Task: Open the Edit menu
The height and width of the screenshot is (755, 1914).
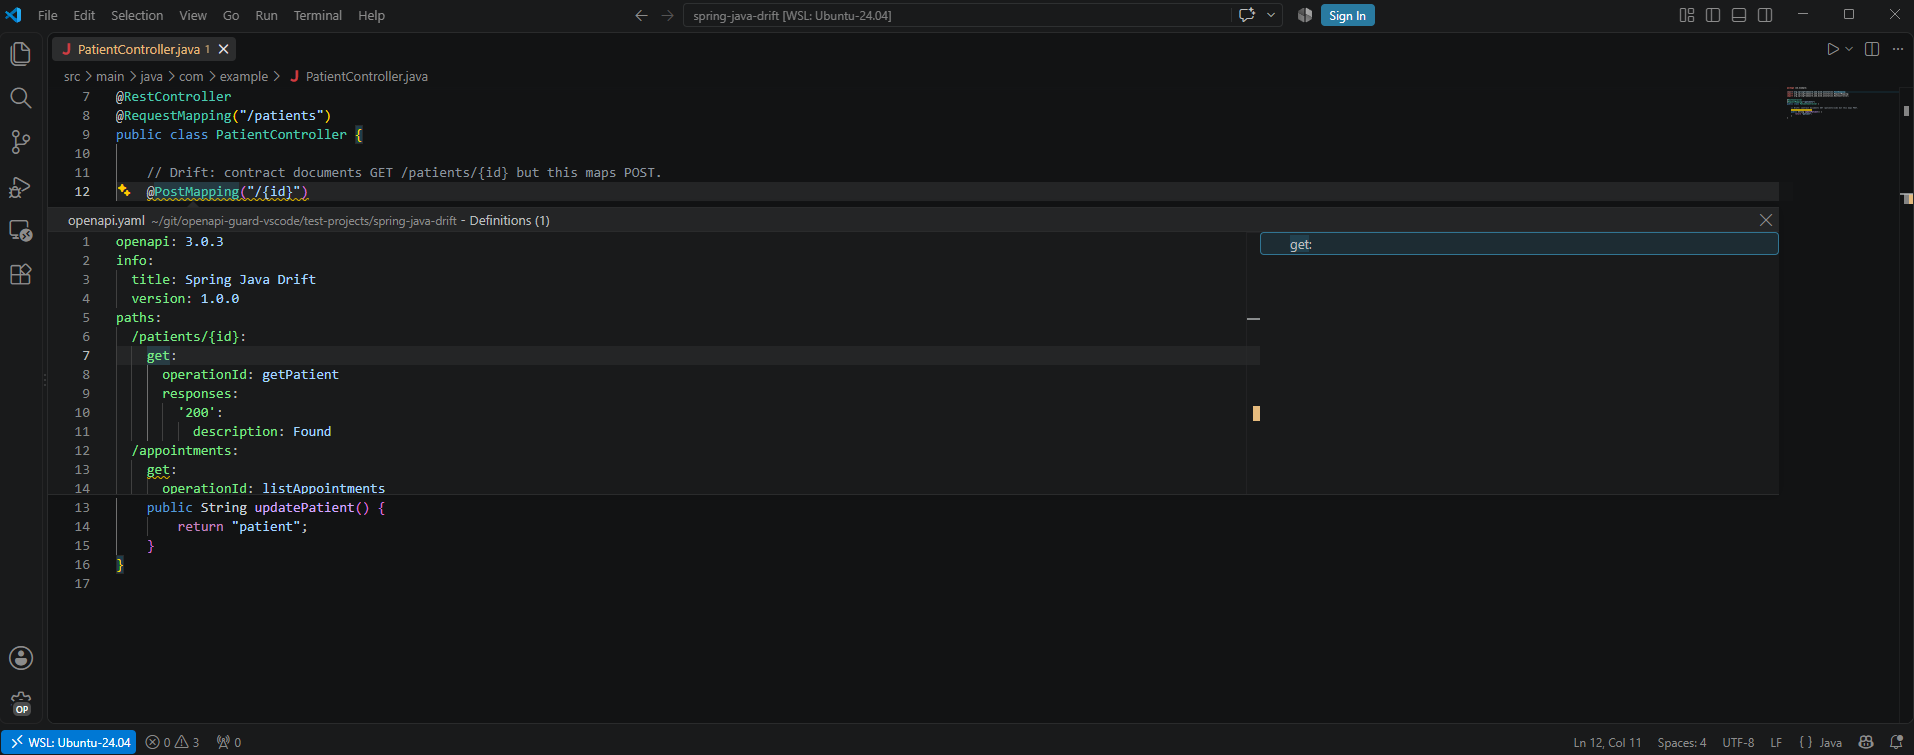Action: click(x=84, y=15)
